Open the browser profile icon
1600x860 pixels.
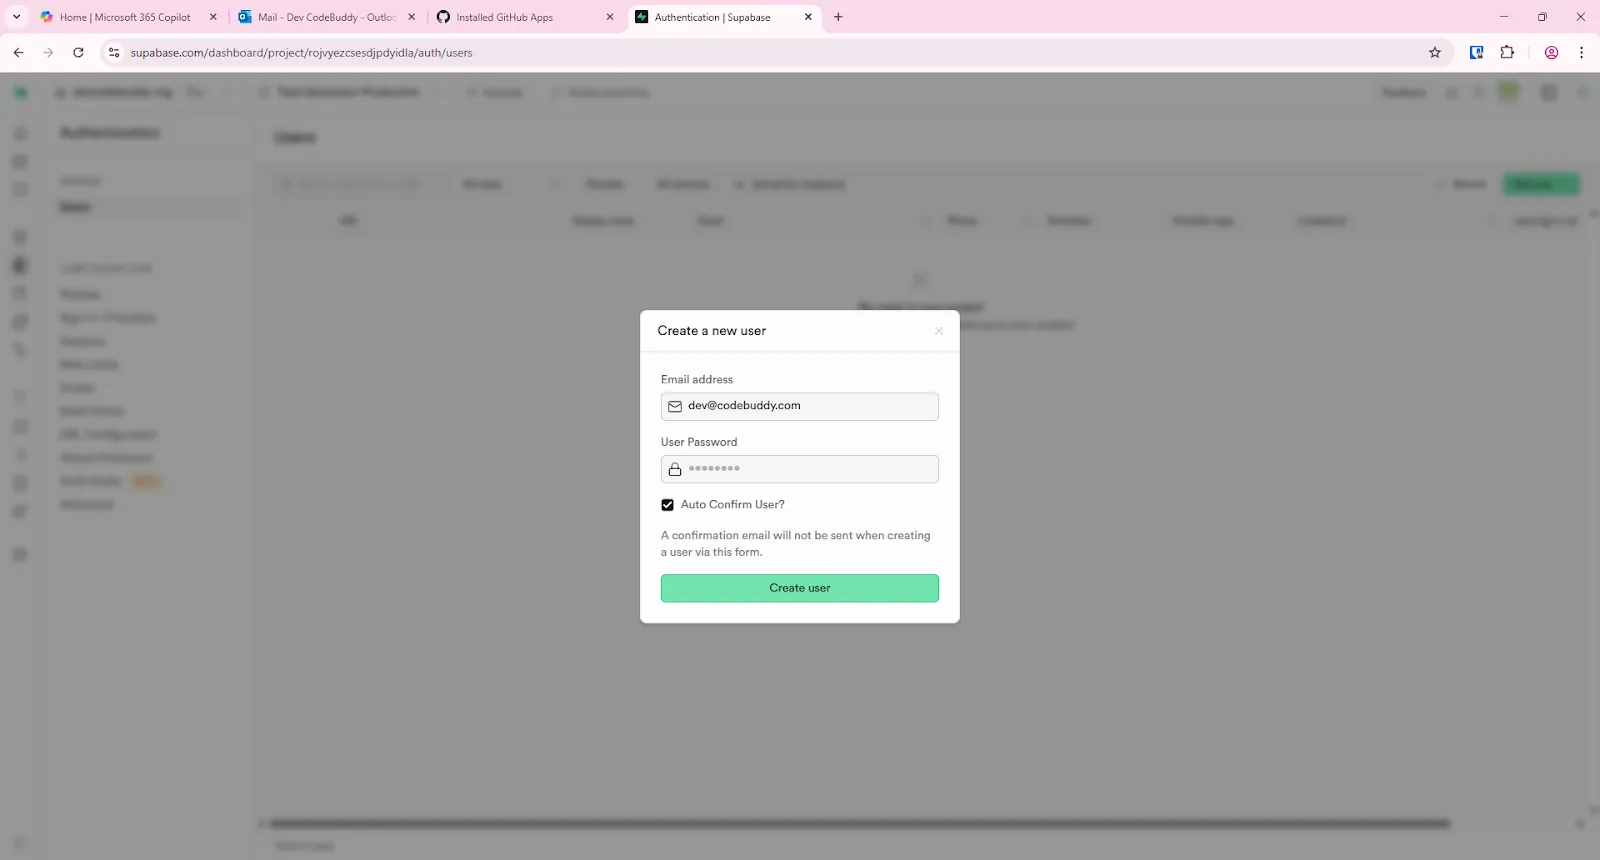tap(1551, 53)
